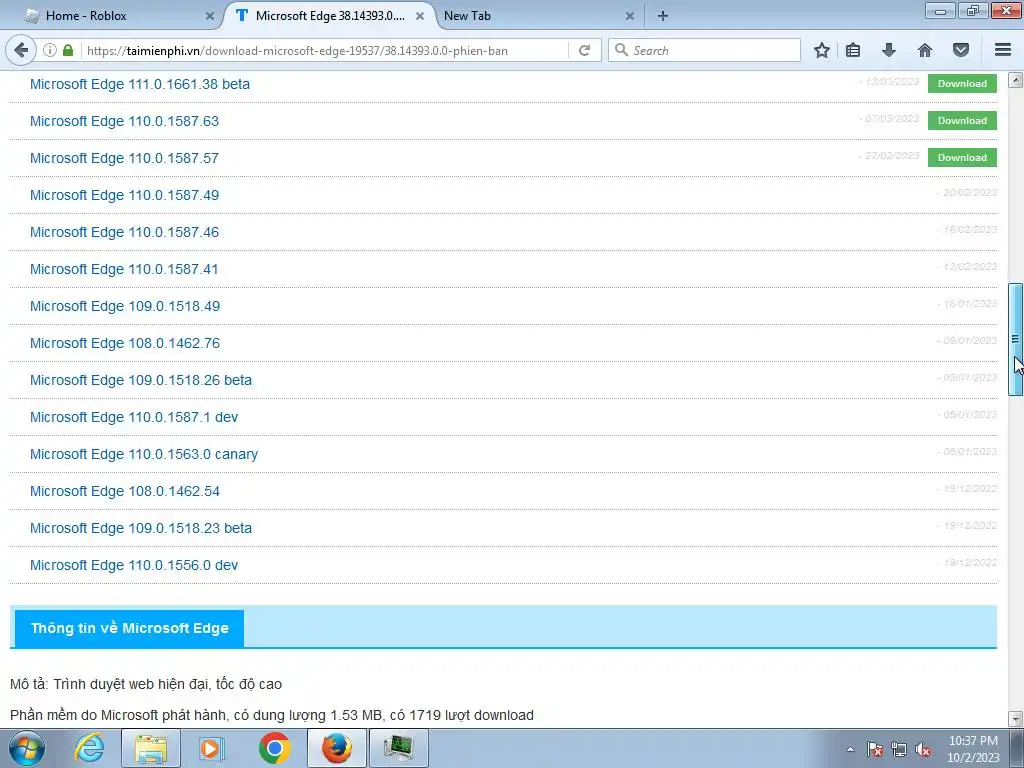The image size is (1024, 768).
Task: Open the Action Center flag icon
Action: click(x=874, y=750)
